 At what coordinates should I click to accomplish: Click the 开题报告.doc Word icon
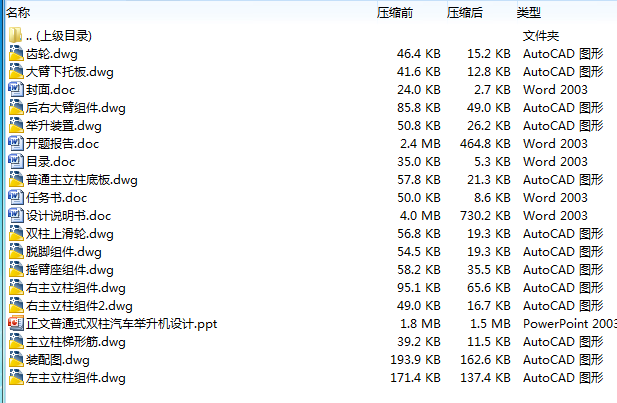16,143
